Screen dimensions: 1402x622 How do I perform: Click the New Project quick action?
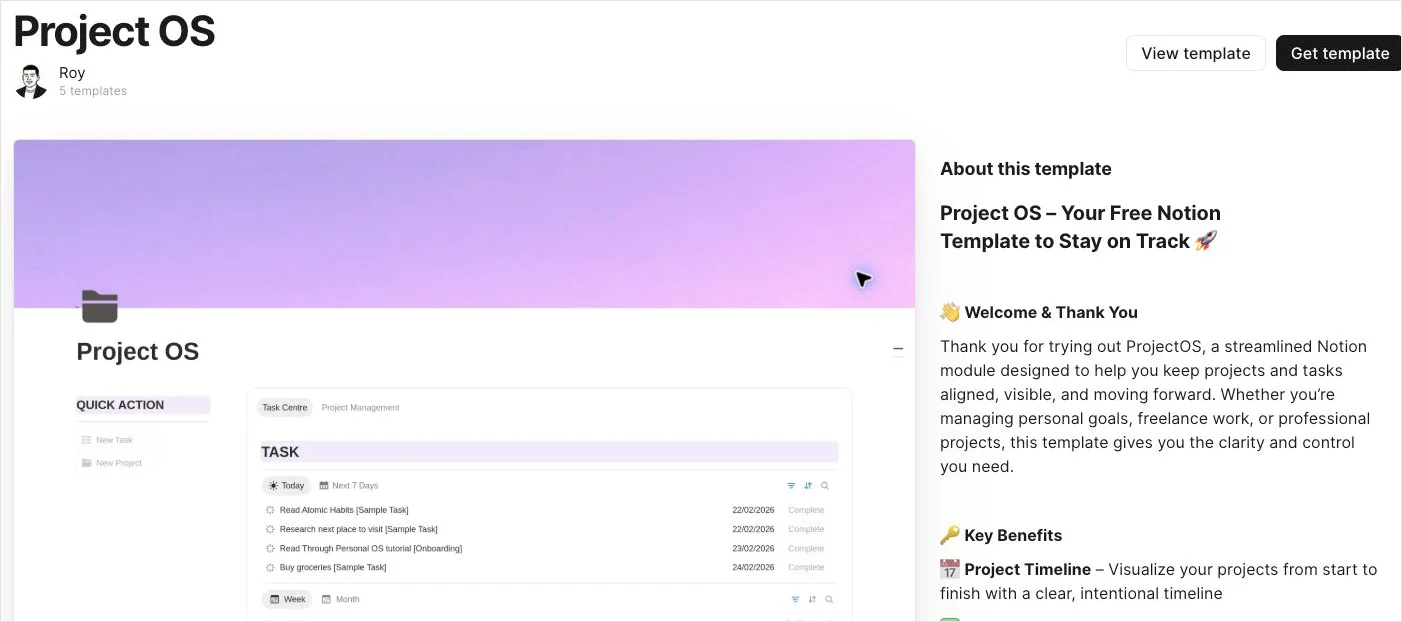(x=111, y=463)
